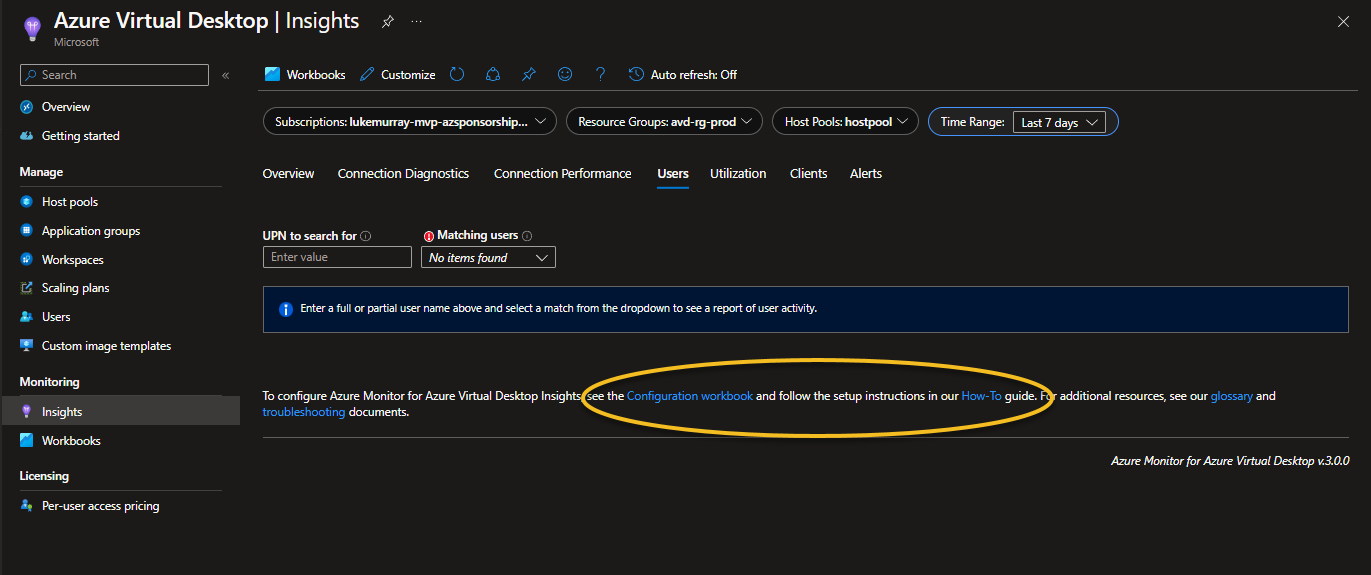
Task: Open the troubleshooting documents link
Action: click(304, 412)
